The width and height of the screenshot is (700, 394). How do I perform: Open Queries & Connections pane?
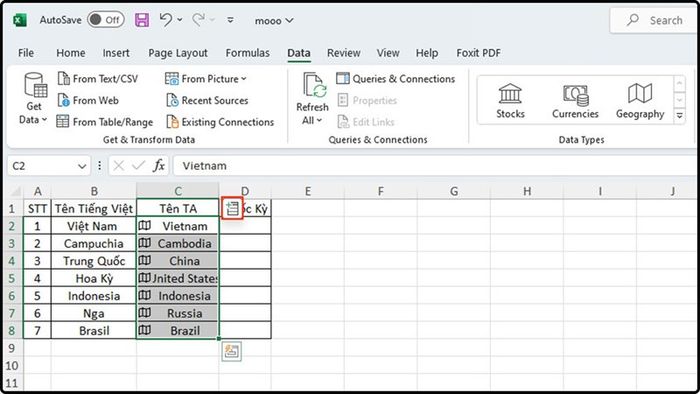point(396,79)
